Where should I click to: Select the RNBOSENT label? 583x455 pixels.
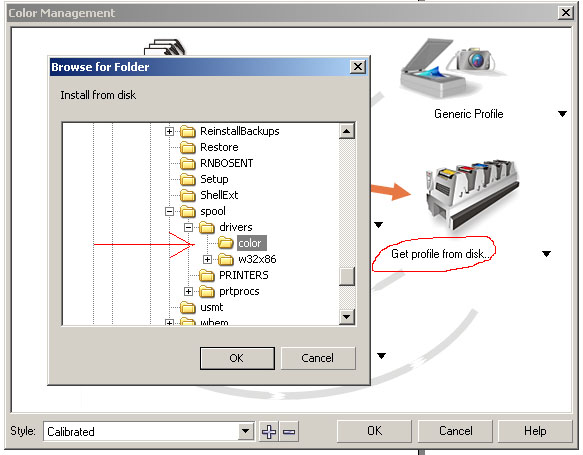227,163
